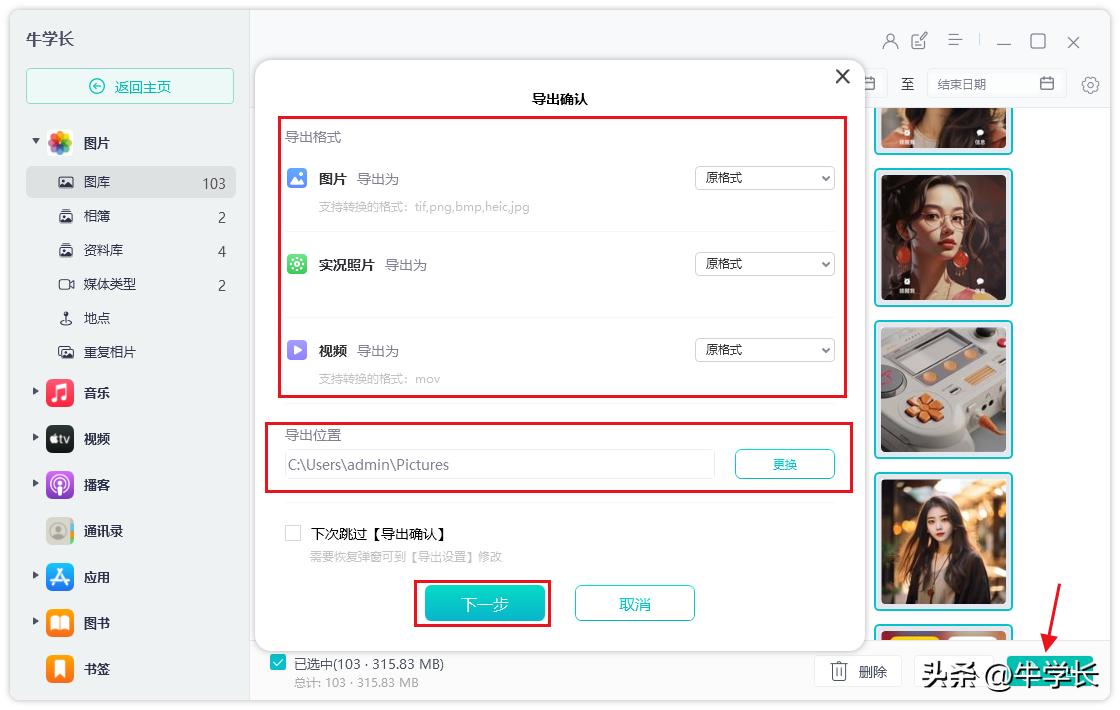
Task: Enable 下次跳过【导出确认】 checkbox
Action: tap(293, 534)
